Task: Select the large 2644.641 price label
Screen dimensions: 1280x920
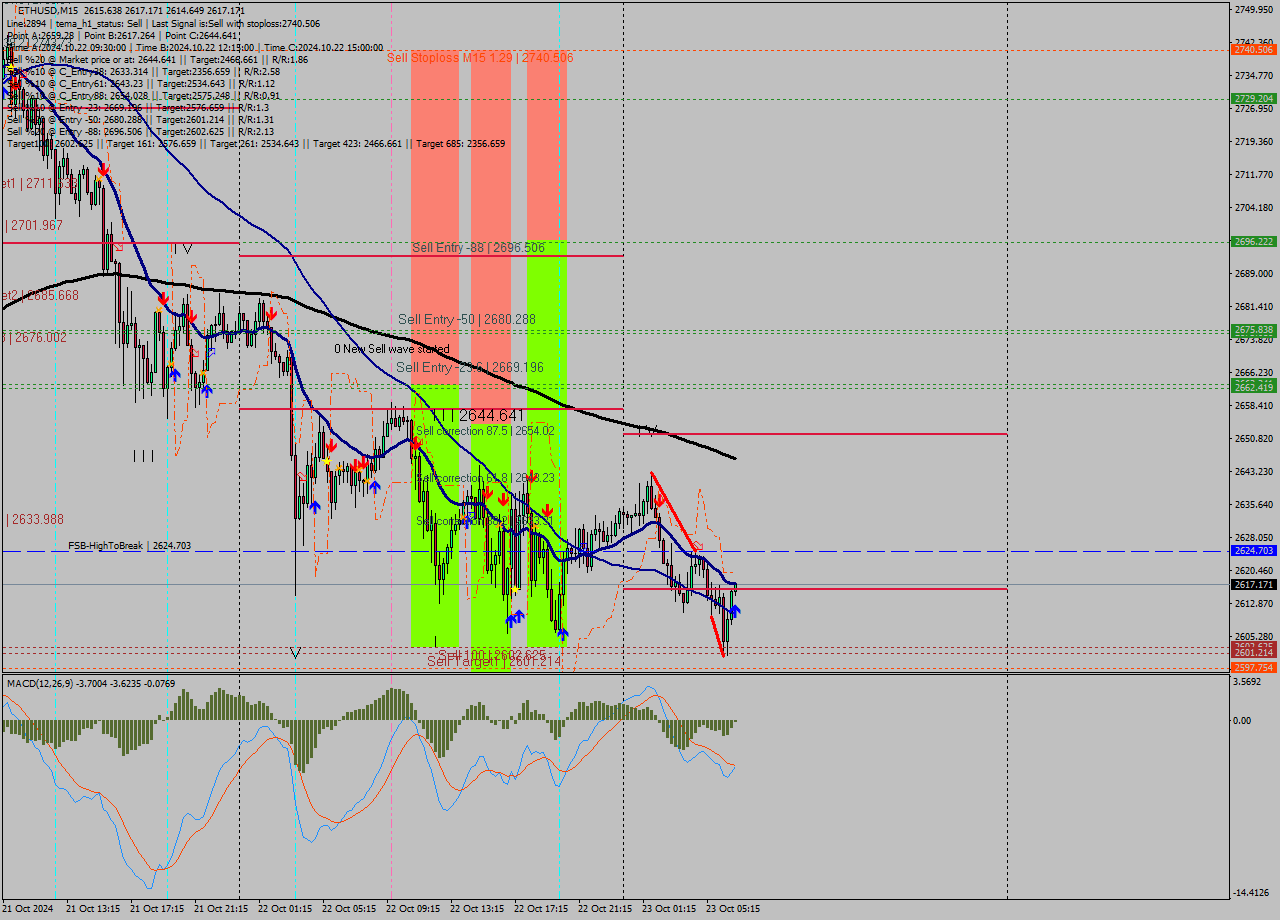Action: [492, 415]
